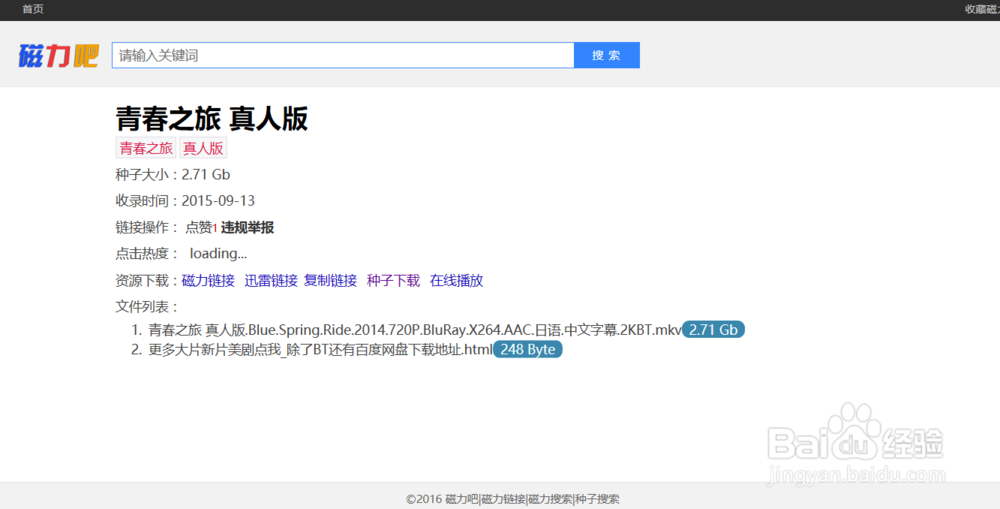Image resolution: width=1000 pixels, height=509 pixels.
Task: Click the blue 搜索 button
Action: coord(607,55)
